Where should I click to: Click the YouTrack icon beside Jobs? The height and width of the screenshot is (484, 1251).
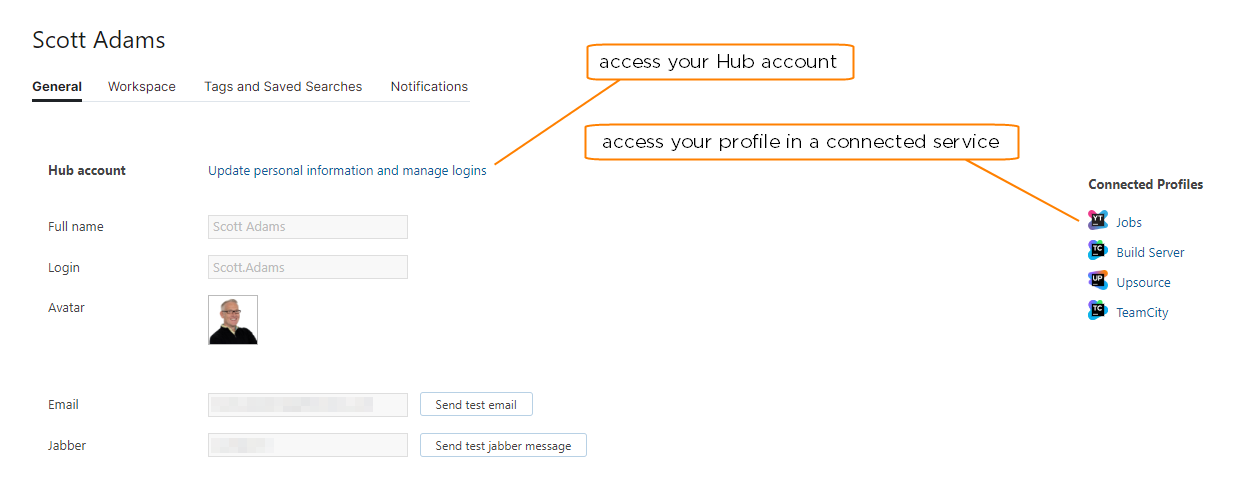pos(1098,221)
